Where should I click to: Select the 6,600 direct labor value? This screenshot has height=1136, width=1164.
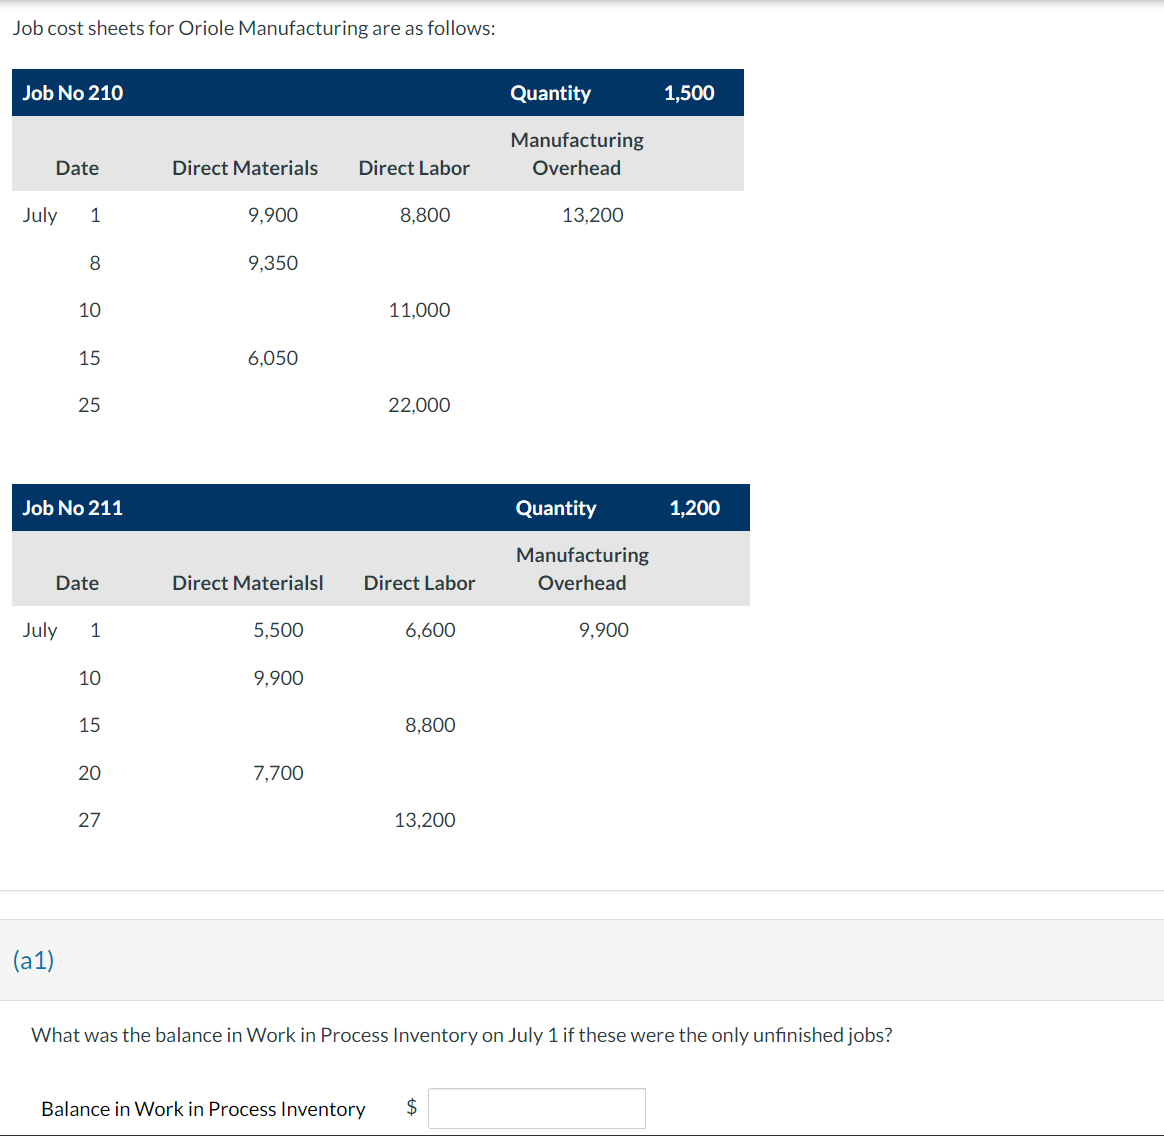[431, 630]
